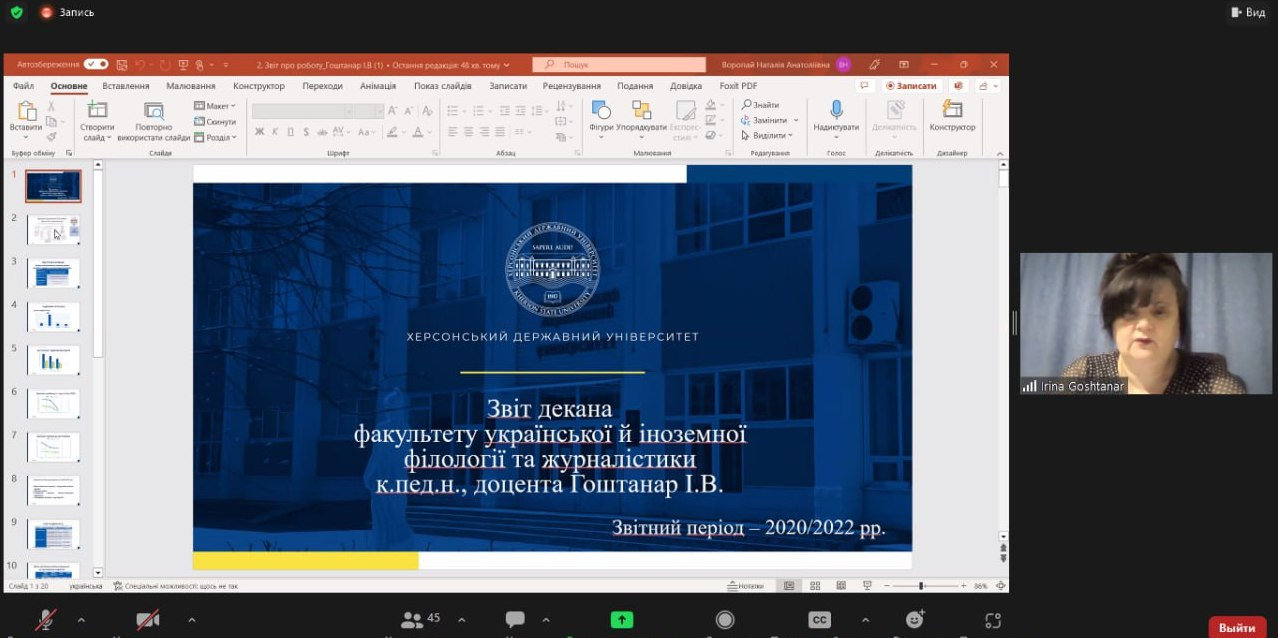
Task: Select slide 2 thumbnail
Action: (x=53, y=230)
